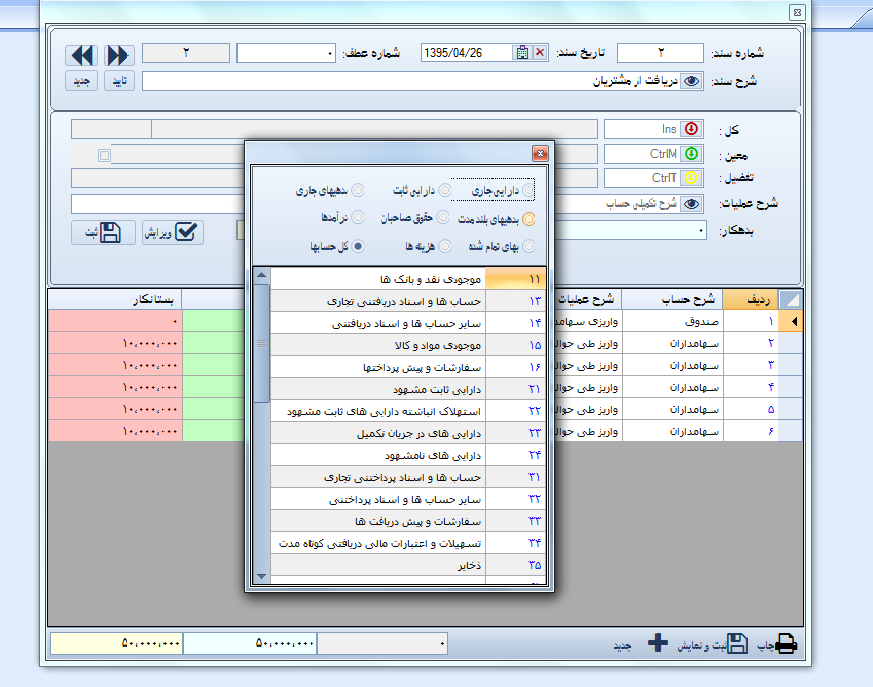Open the calendar date picker icon
Screen dimensions: 873x687
pyautogui.click(x=522, y=53)
